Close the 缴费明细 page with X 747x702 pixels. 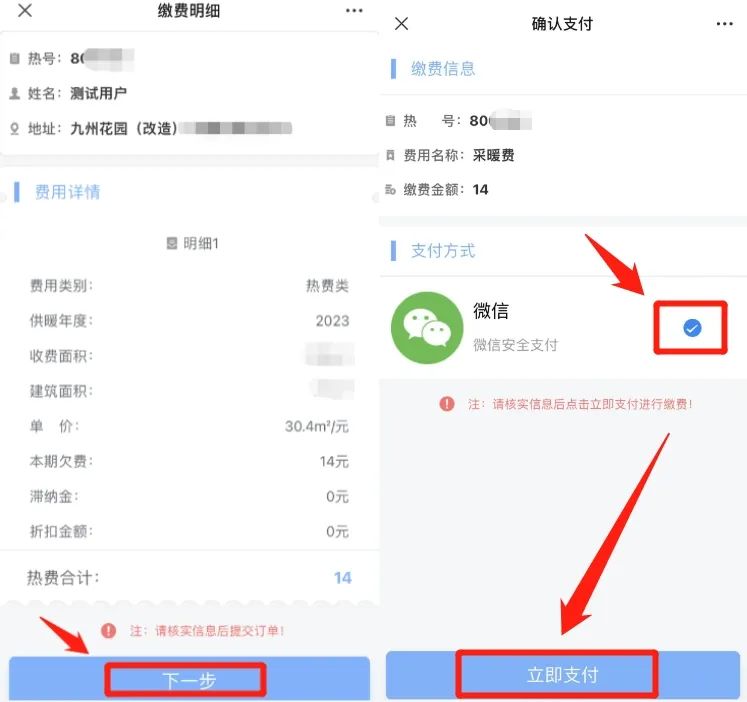click(x=25, y=10)
